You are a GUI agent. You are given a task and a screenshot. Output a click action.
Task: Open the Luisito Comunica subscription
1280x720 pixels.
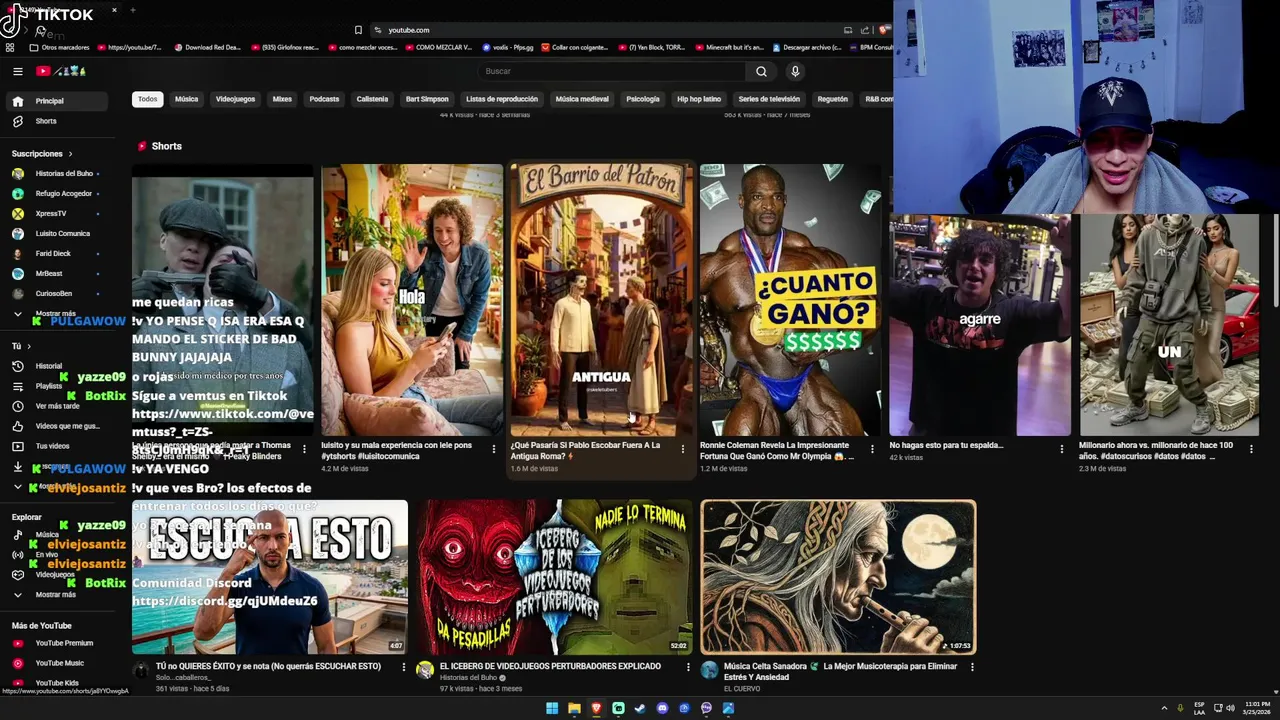click(58, 234)
